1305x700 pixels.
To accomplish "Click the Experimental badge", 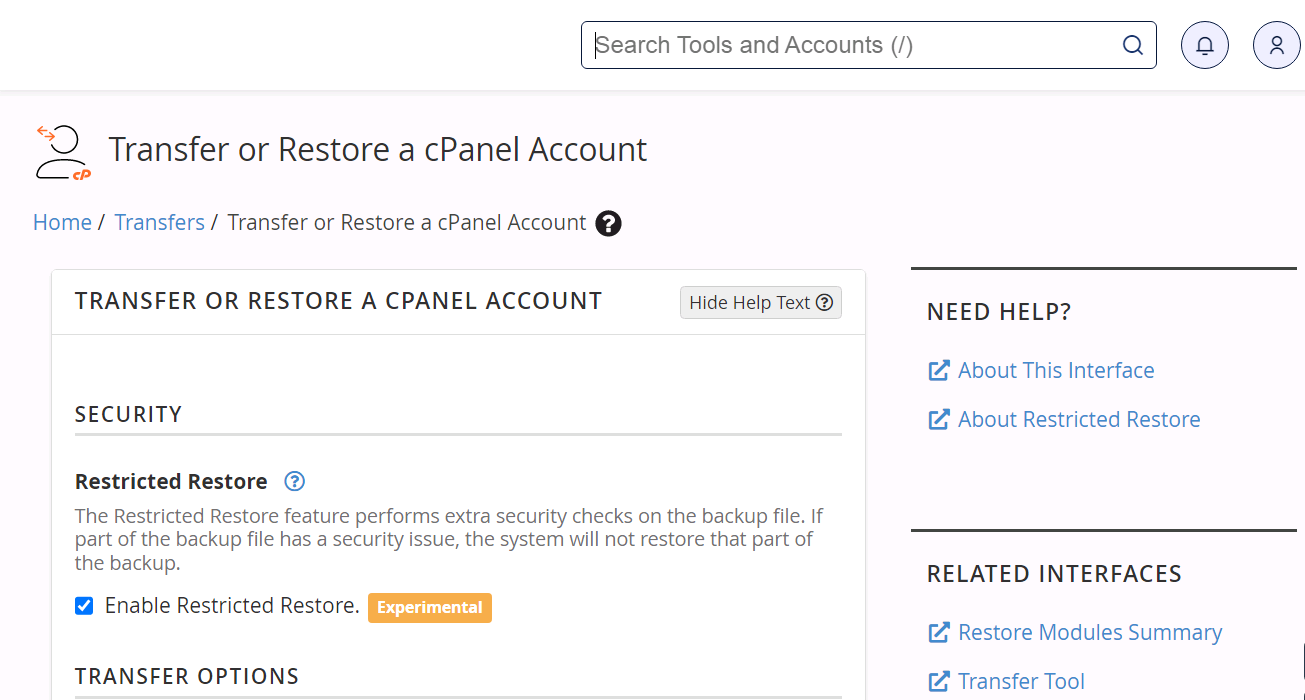I will point(430,607).
